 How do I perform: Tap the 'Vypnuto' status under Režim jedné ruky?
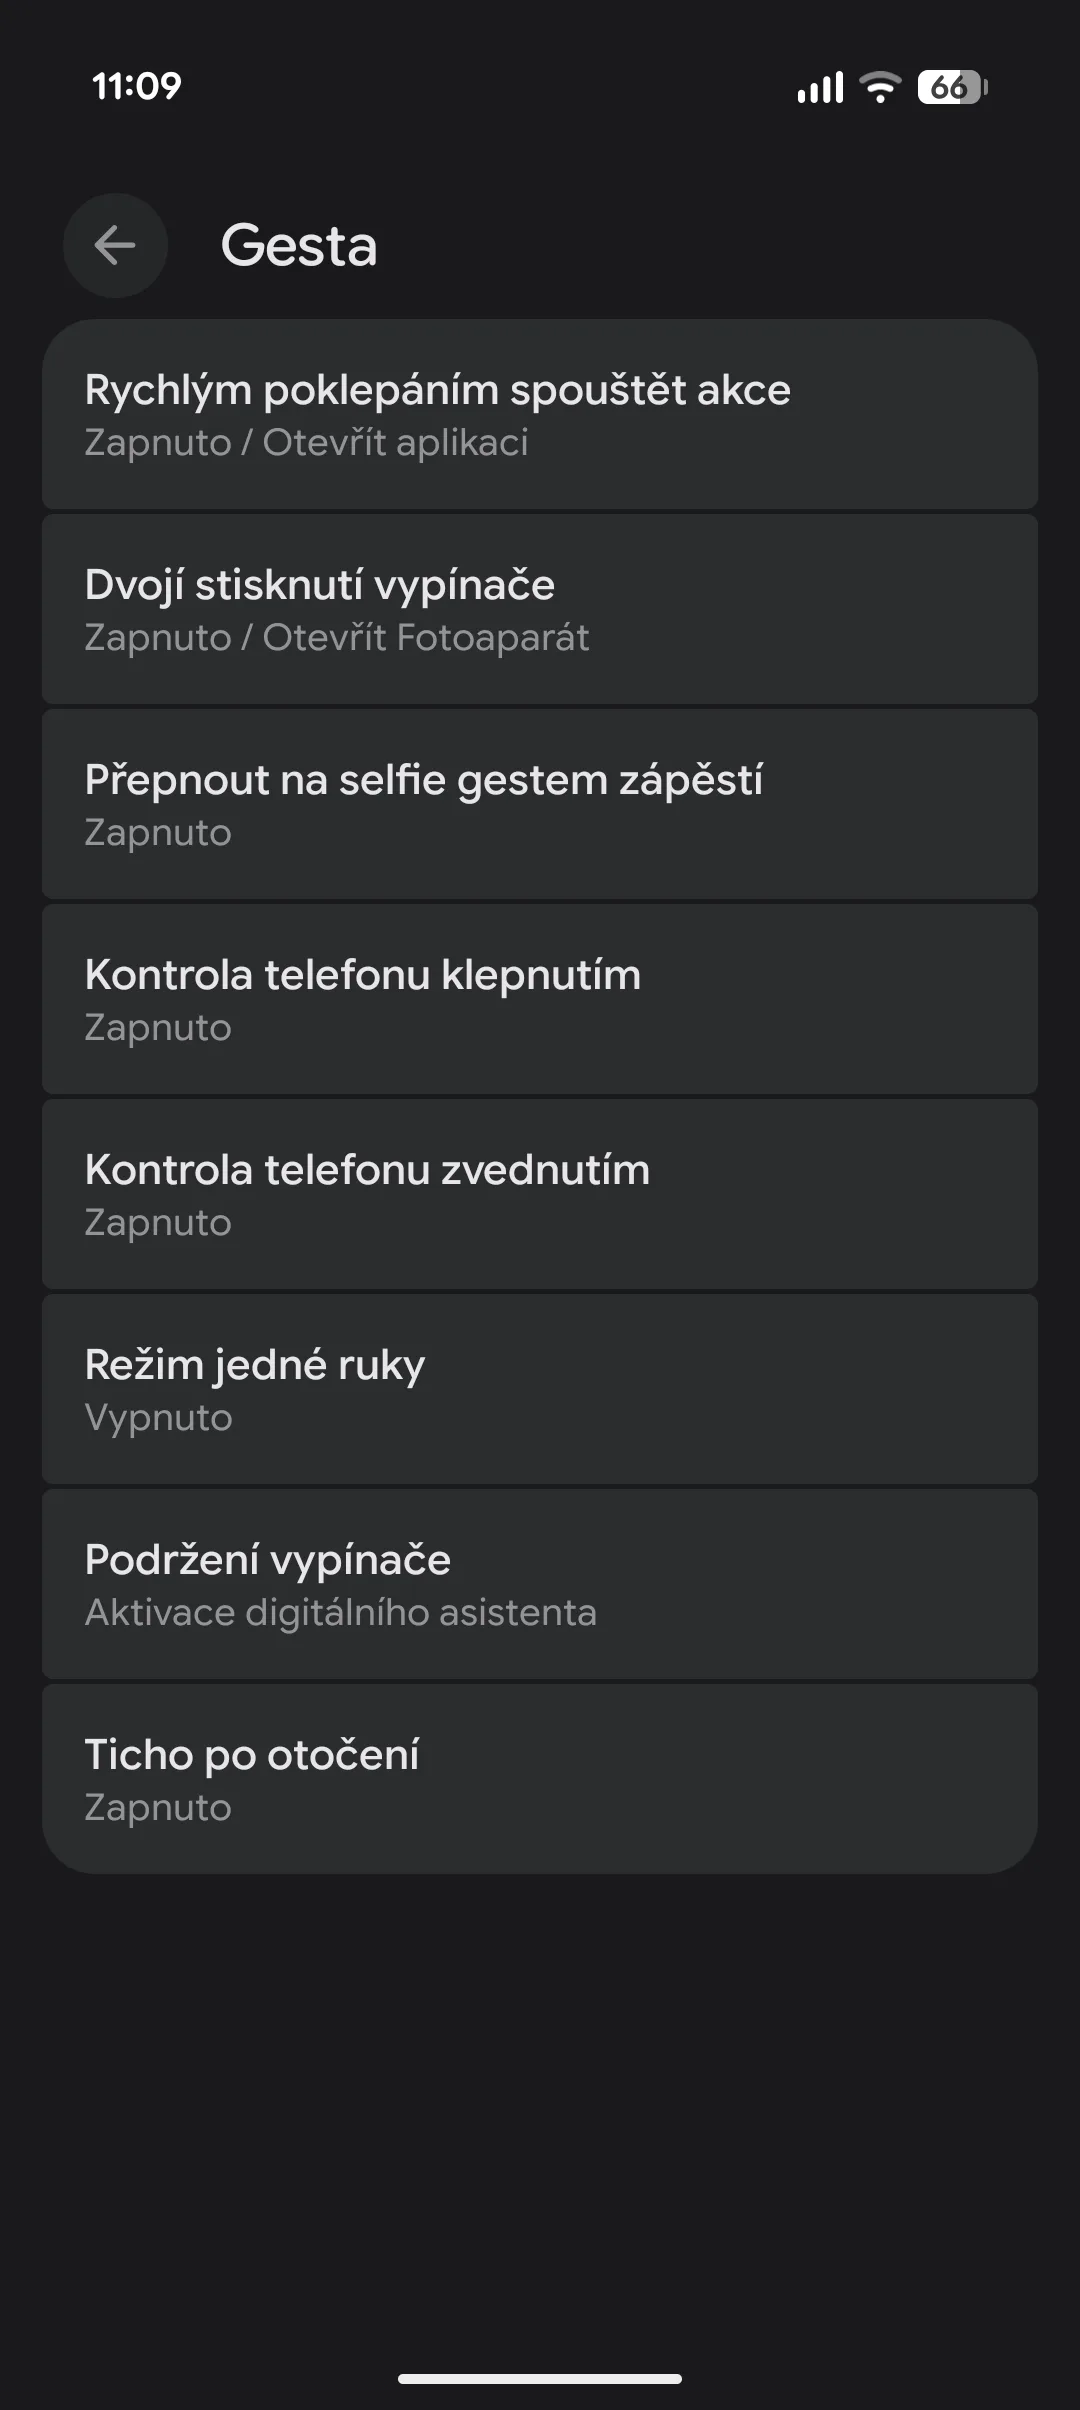click(158, 1418)
